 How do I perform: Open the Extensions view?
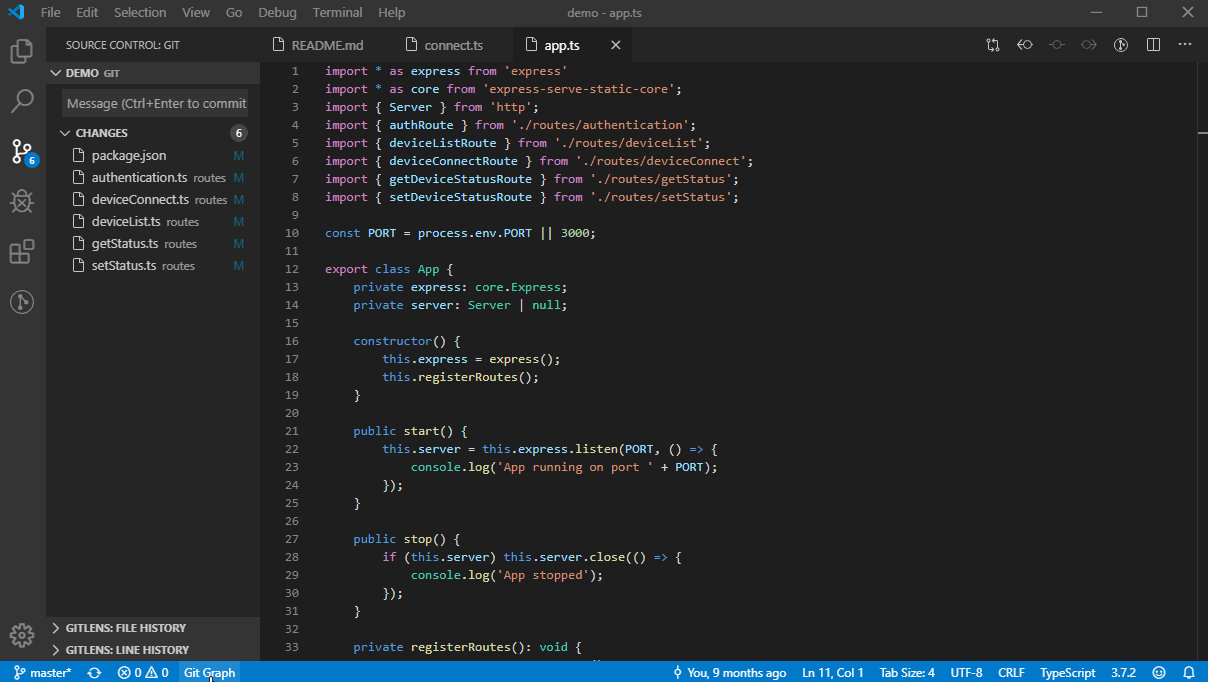pyautogui.click(x=21, y=252)
